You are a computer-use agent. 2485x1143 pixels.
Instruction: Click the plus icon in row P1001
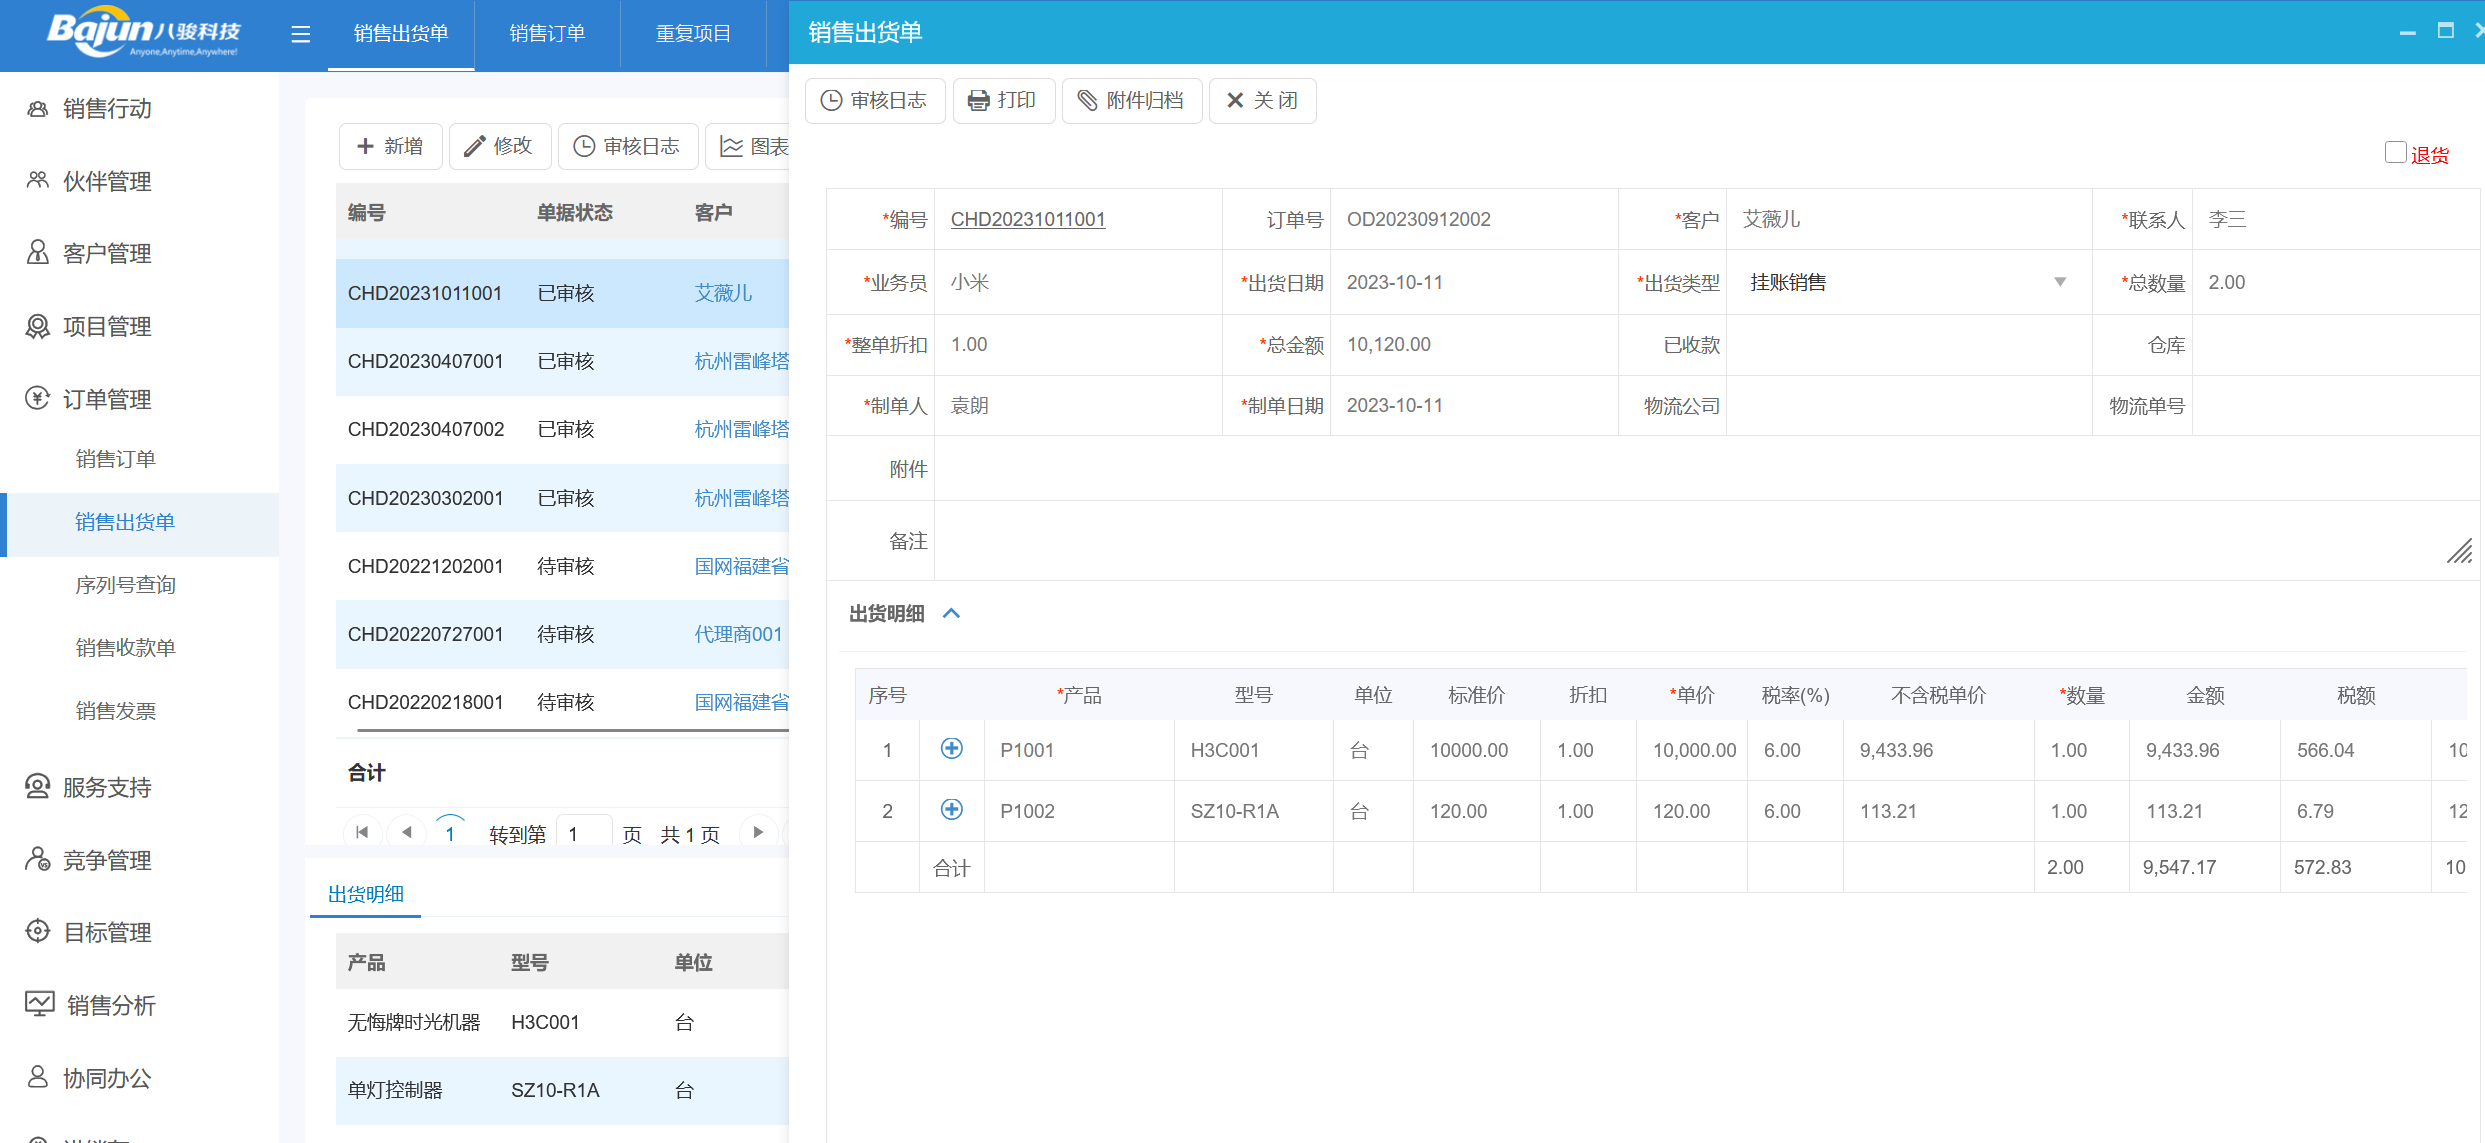click(x=951, y=749)
